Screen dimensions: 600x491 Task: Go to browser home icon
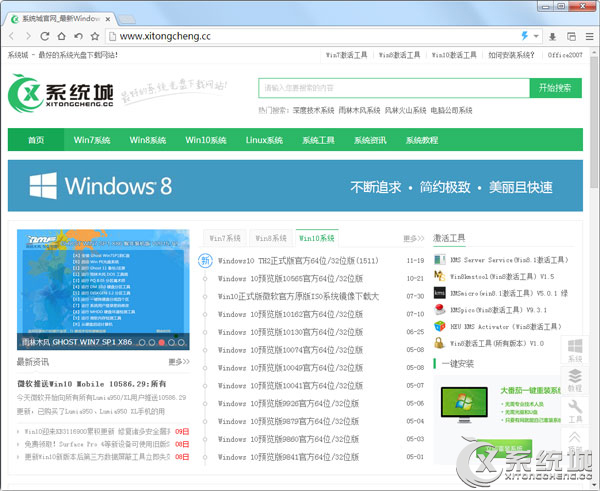click(61, 36)
